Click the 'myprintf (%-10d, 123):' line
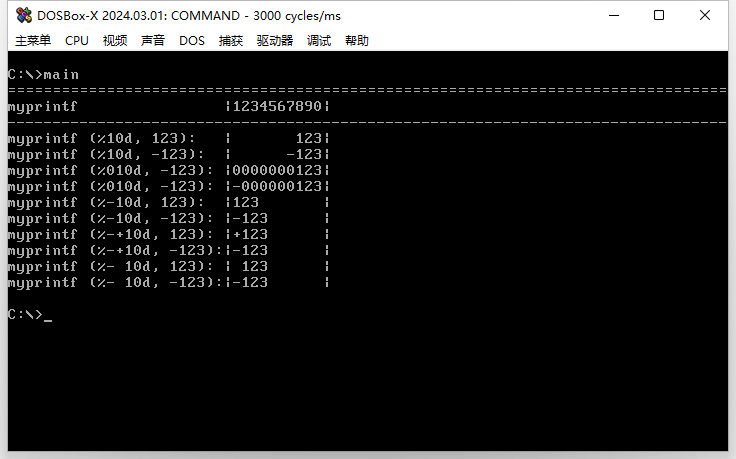Image resolution: width=736 pixels, height=459 pixels. [169, 202]
